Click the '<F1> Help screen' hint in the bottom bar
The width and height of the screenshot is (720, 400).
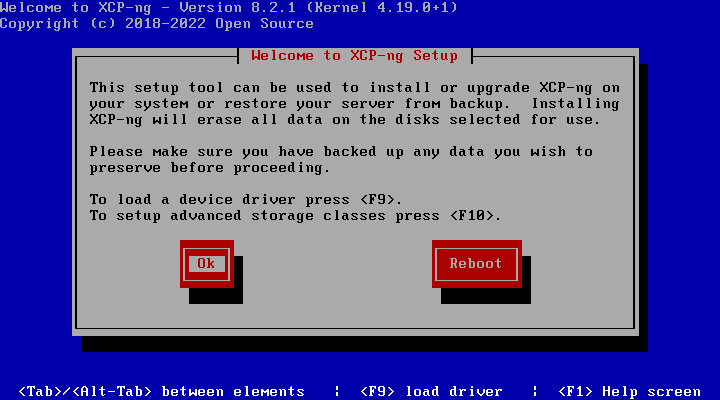click(629, 392)
